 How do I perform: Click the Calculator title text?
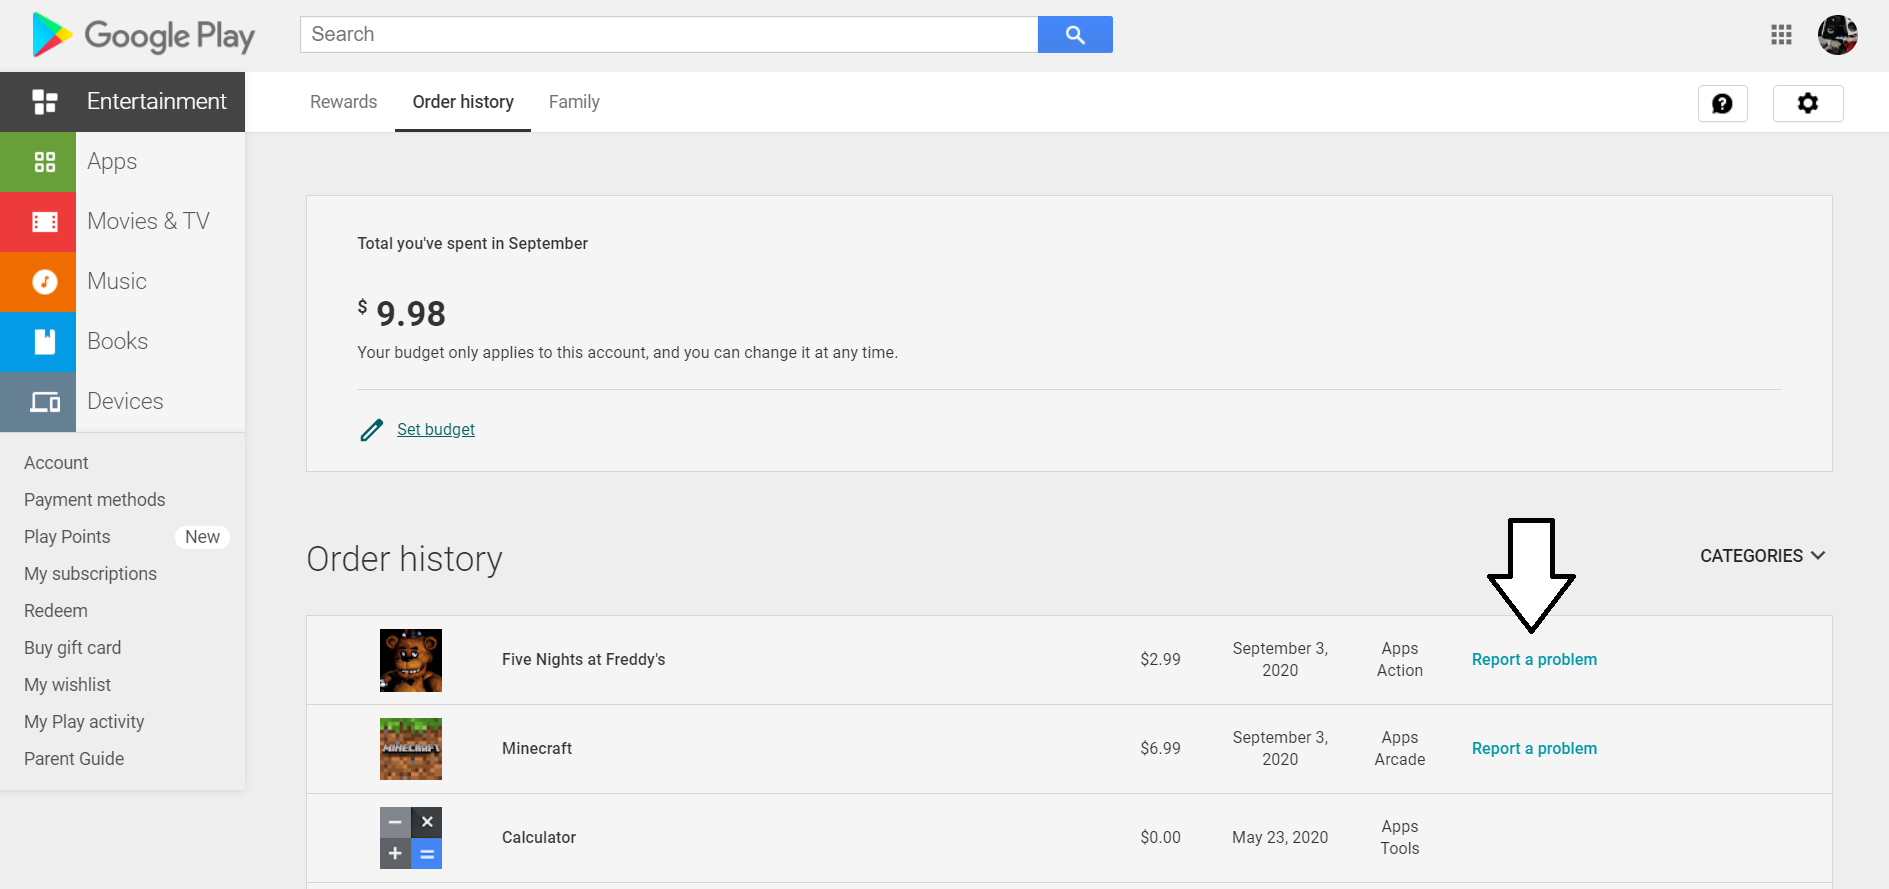click(539, 838)
